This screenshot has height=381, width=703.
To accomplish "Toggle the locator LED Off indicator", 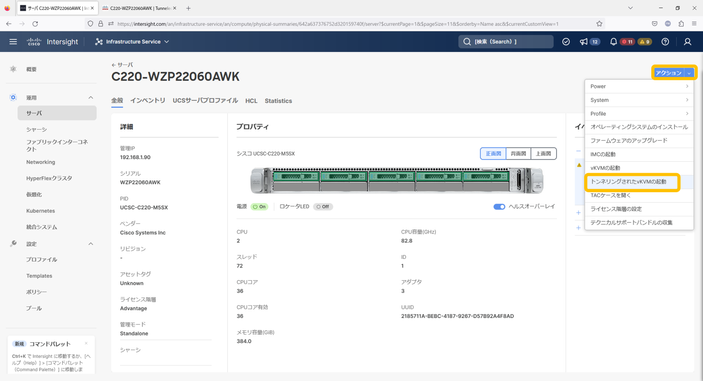I will point(323,207).
